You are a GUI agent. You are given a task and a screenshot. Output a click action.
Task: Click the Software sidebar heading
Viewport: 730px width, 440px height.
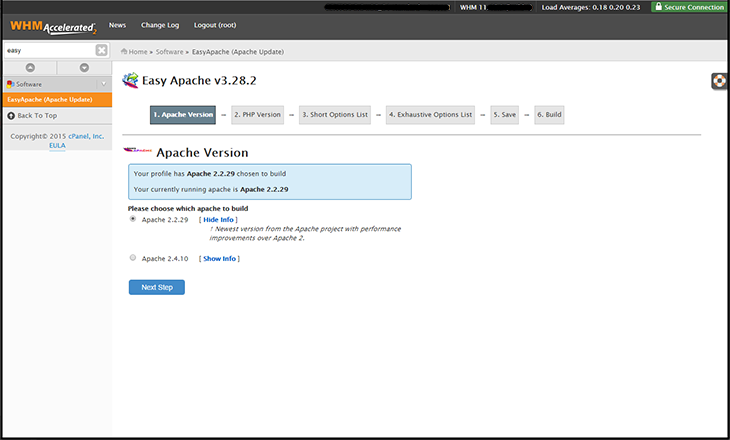[x=29, y=84]
